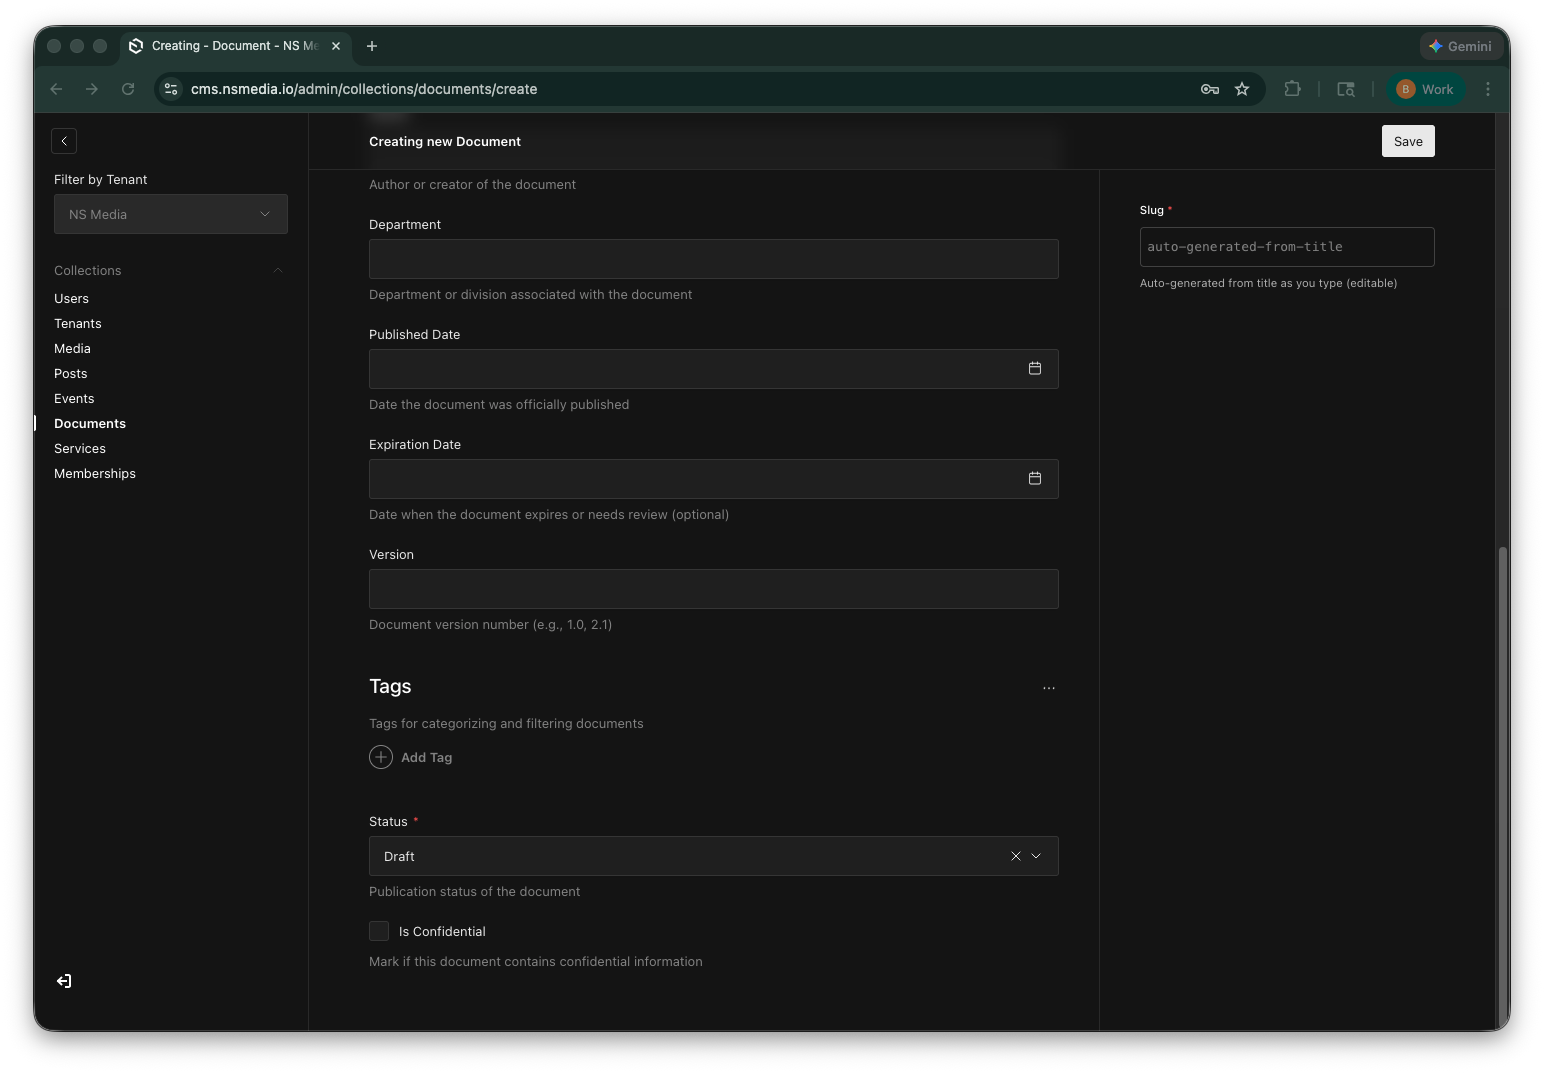The image size is (1544, 1073).
Task: Open the Work profile menu
Action: [x=1425, y=89]
